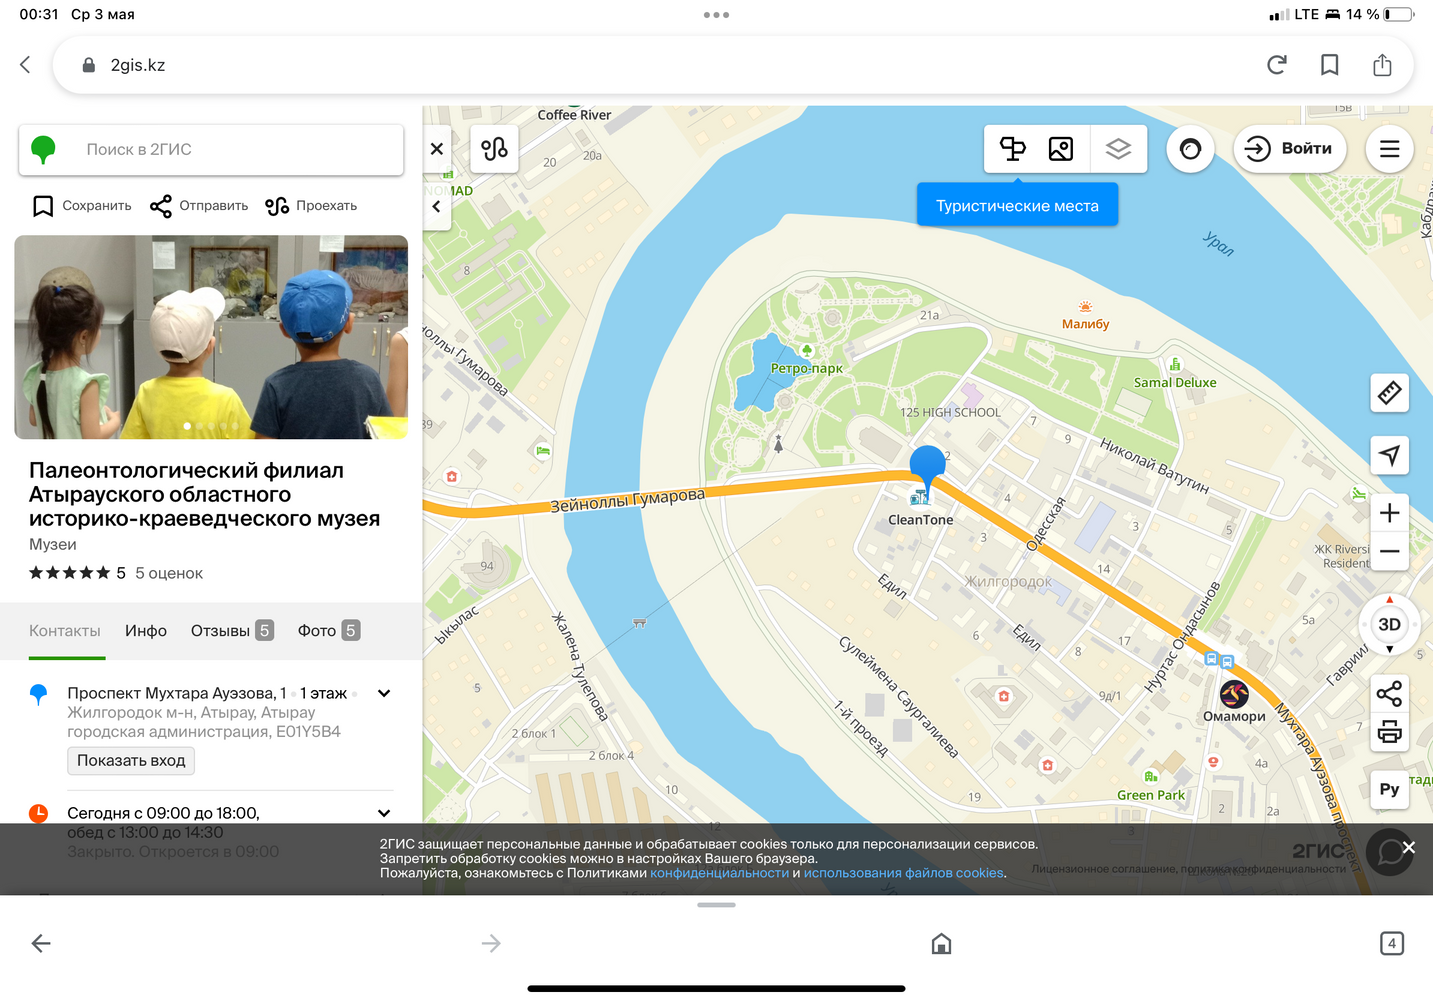Click the green 2GIS tree logo
The height and width of the screenshot is (1001, 1433).
point(43,150)
